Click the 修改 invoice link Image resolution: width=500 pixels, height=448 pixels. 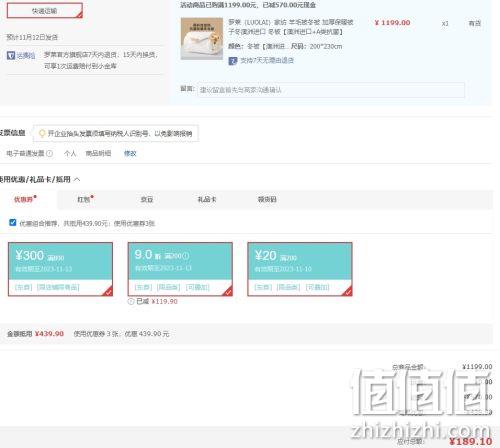click(x=130, y=153)
